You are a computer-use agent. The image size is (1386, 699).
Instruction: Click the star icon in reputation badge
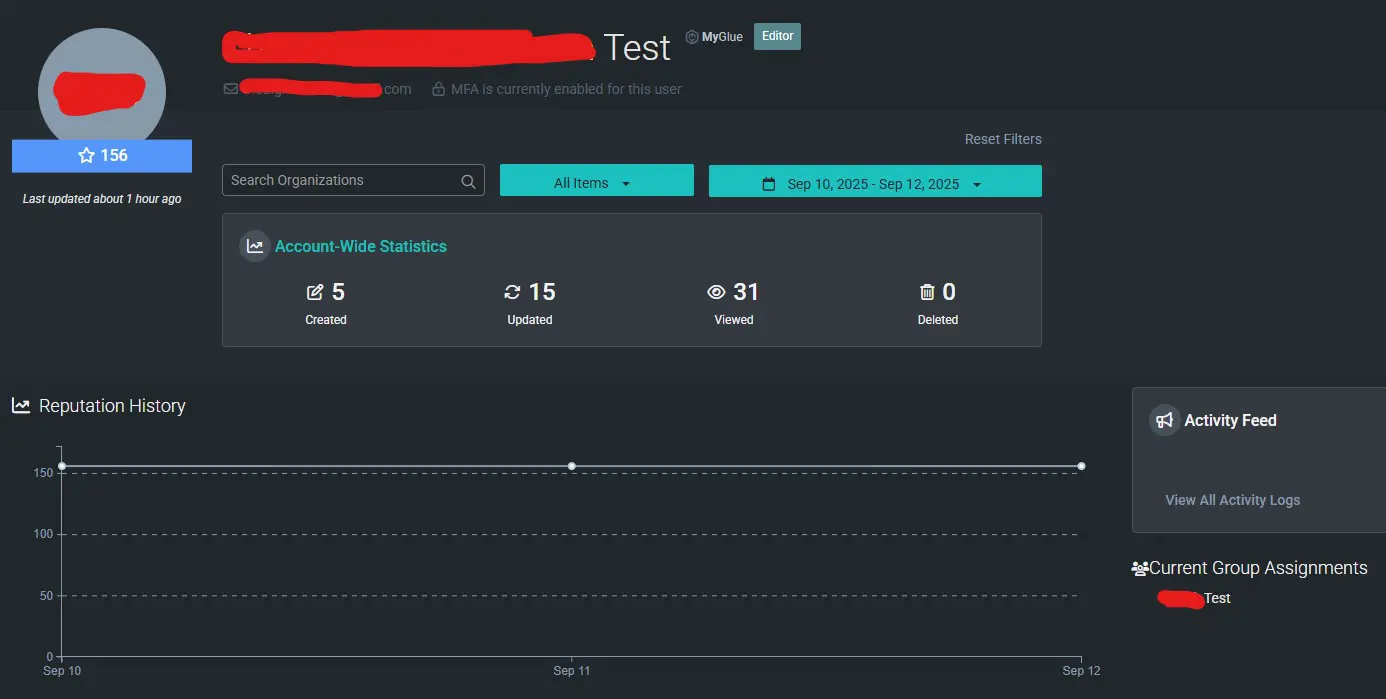[x=86, y=155]
